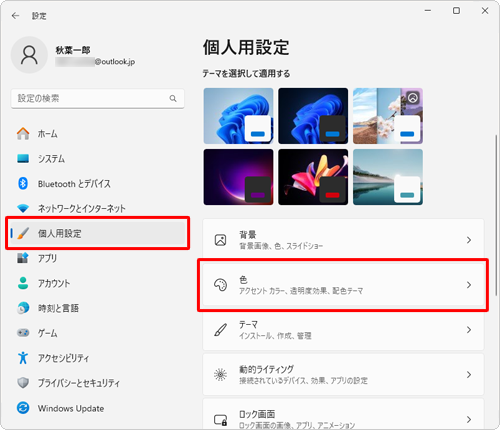Click the network Wi-Fi icon in the sidebar

pos(23,209)
